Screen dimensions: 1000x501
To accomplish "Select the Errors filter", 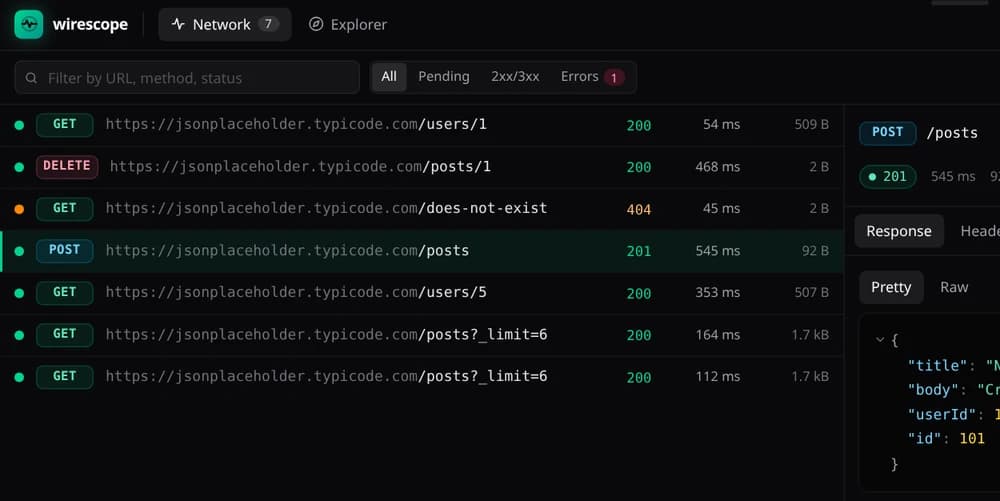I will click(592, 77).
